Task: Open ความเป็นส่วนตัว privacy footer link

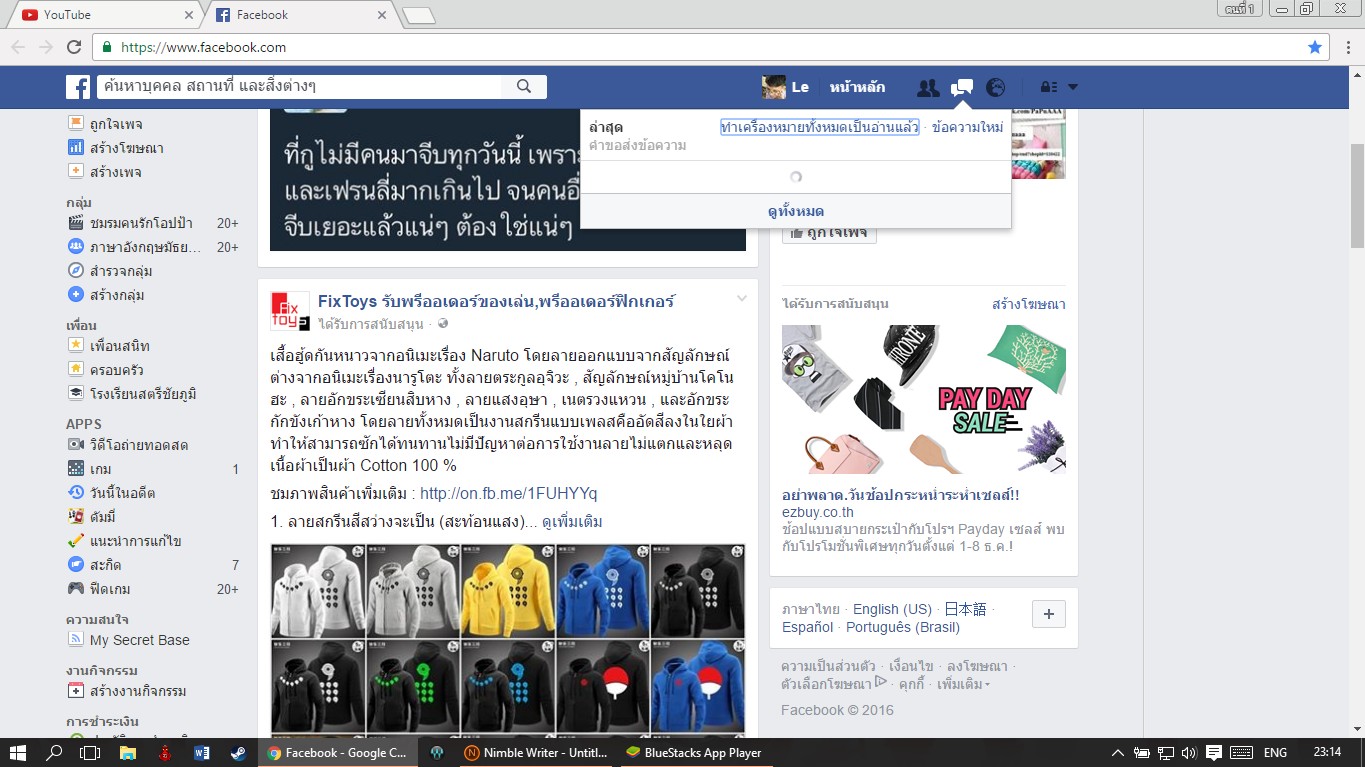Action: pyautogui.click(x=828, y=666)
